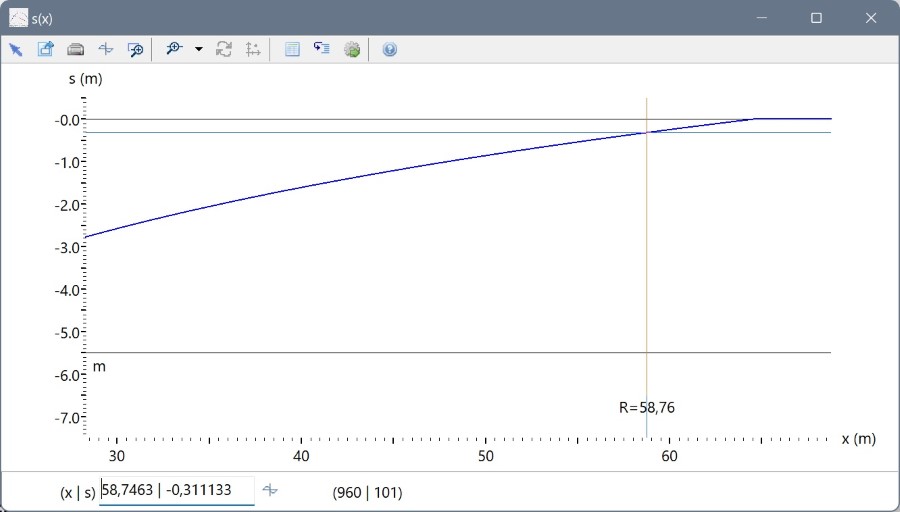Click the vertical orange marker line
Screen dimensions: 900x512
[x=646, y=250]
